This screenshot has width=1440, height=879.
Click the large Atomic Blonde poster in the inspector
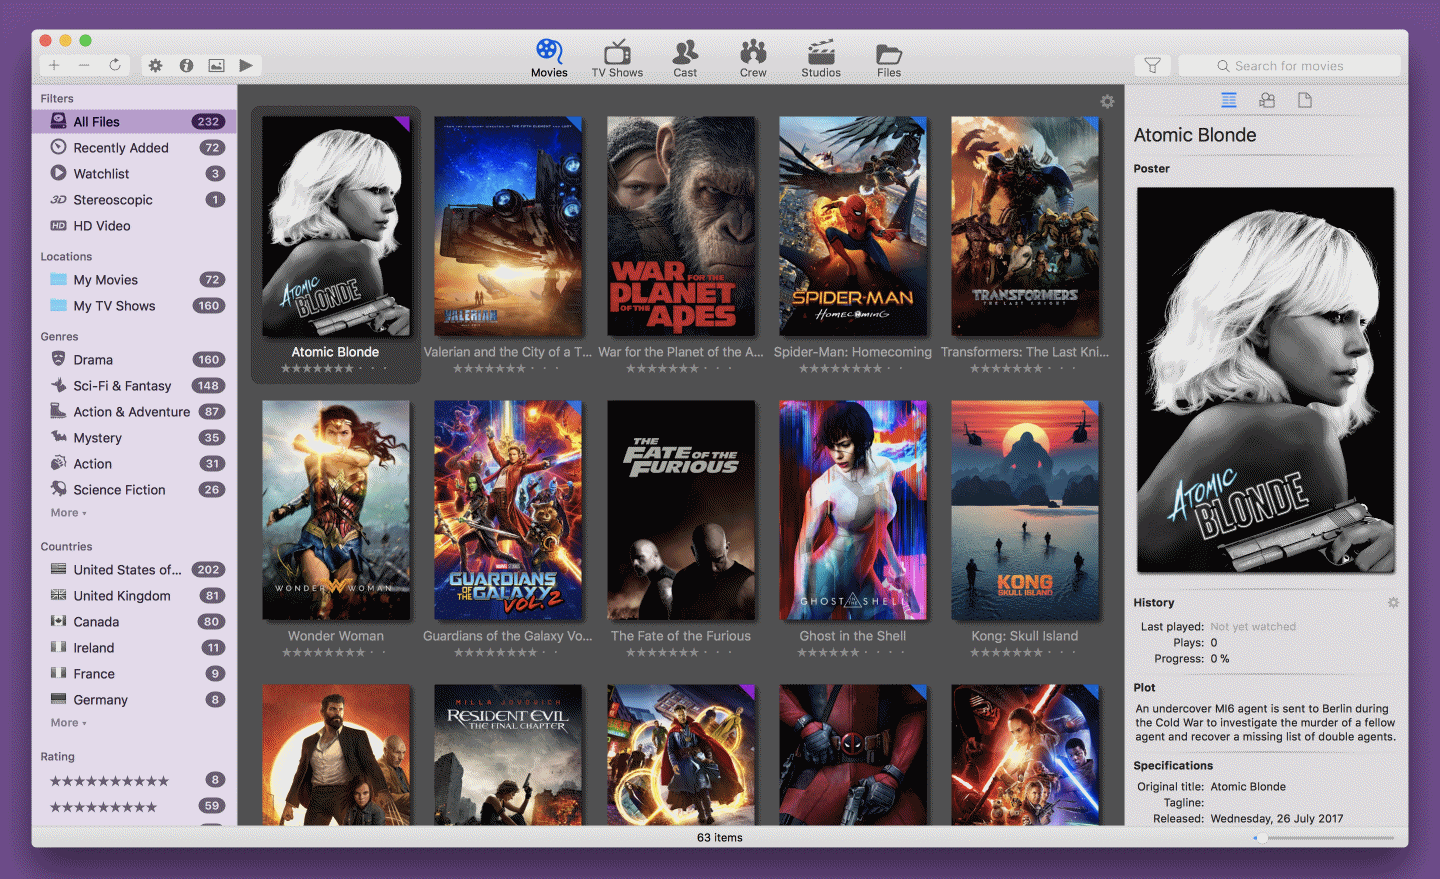click(x=1265, y=380)
